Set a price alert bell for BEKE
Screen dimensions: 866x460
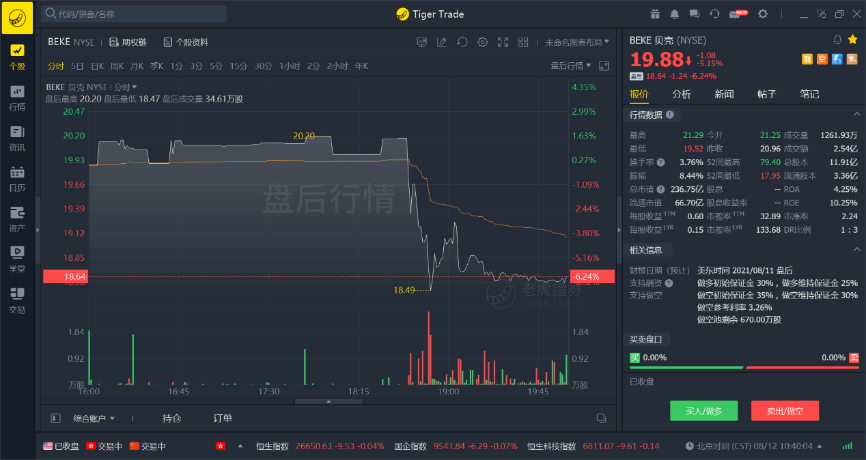(837, 39)
